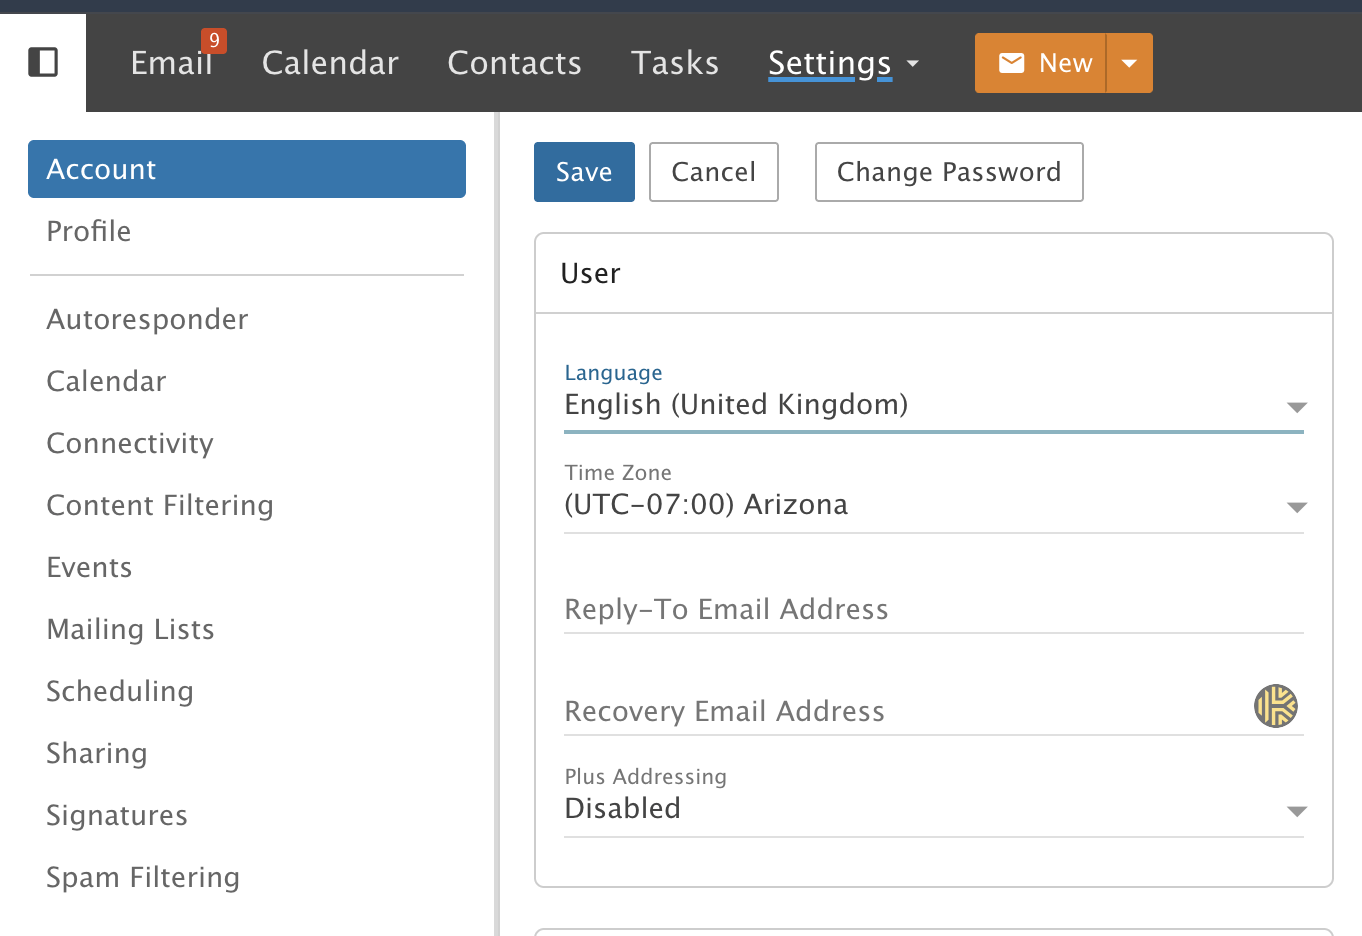This screenshot has width=1362, height=936.
Task: Click the Save button
Action: [x=584, y=172]
